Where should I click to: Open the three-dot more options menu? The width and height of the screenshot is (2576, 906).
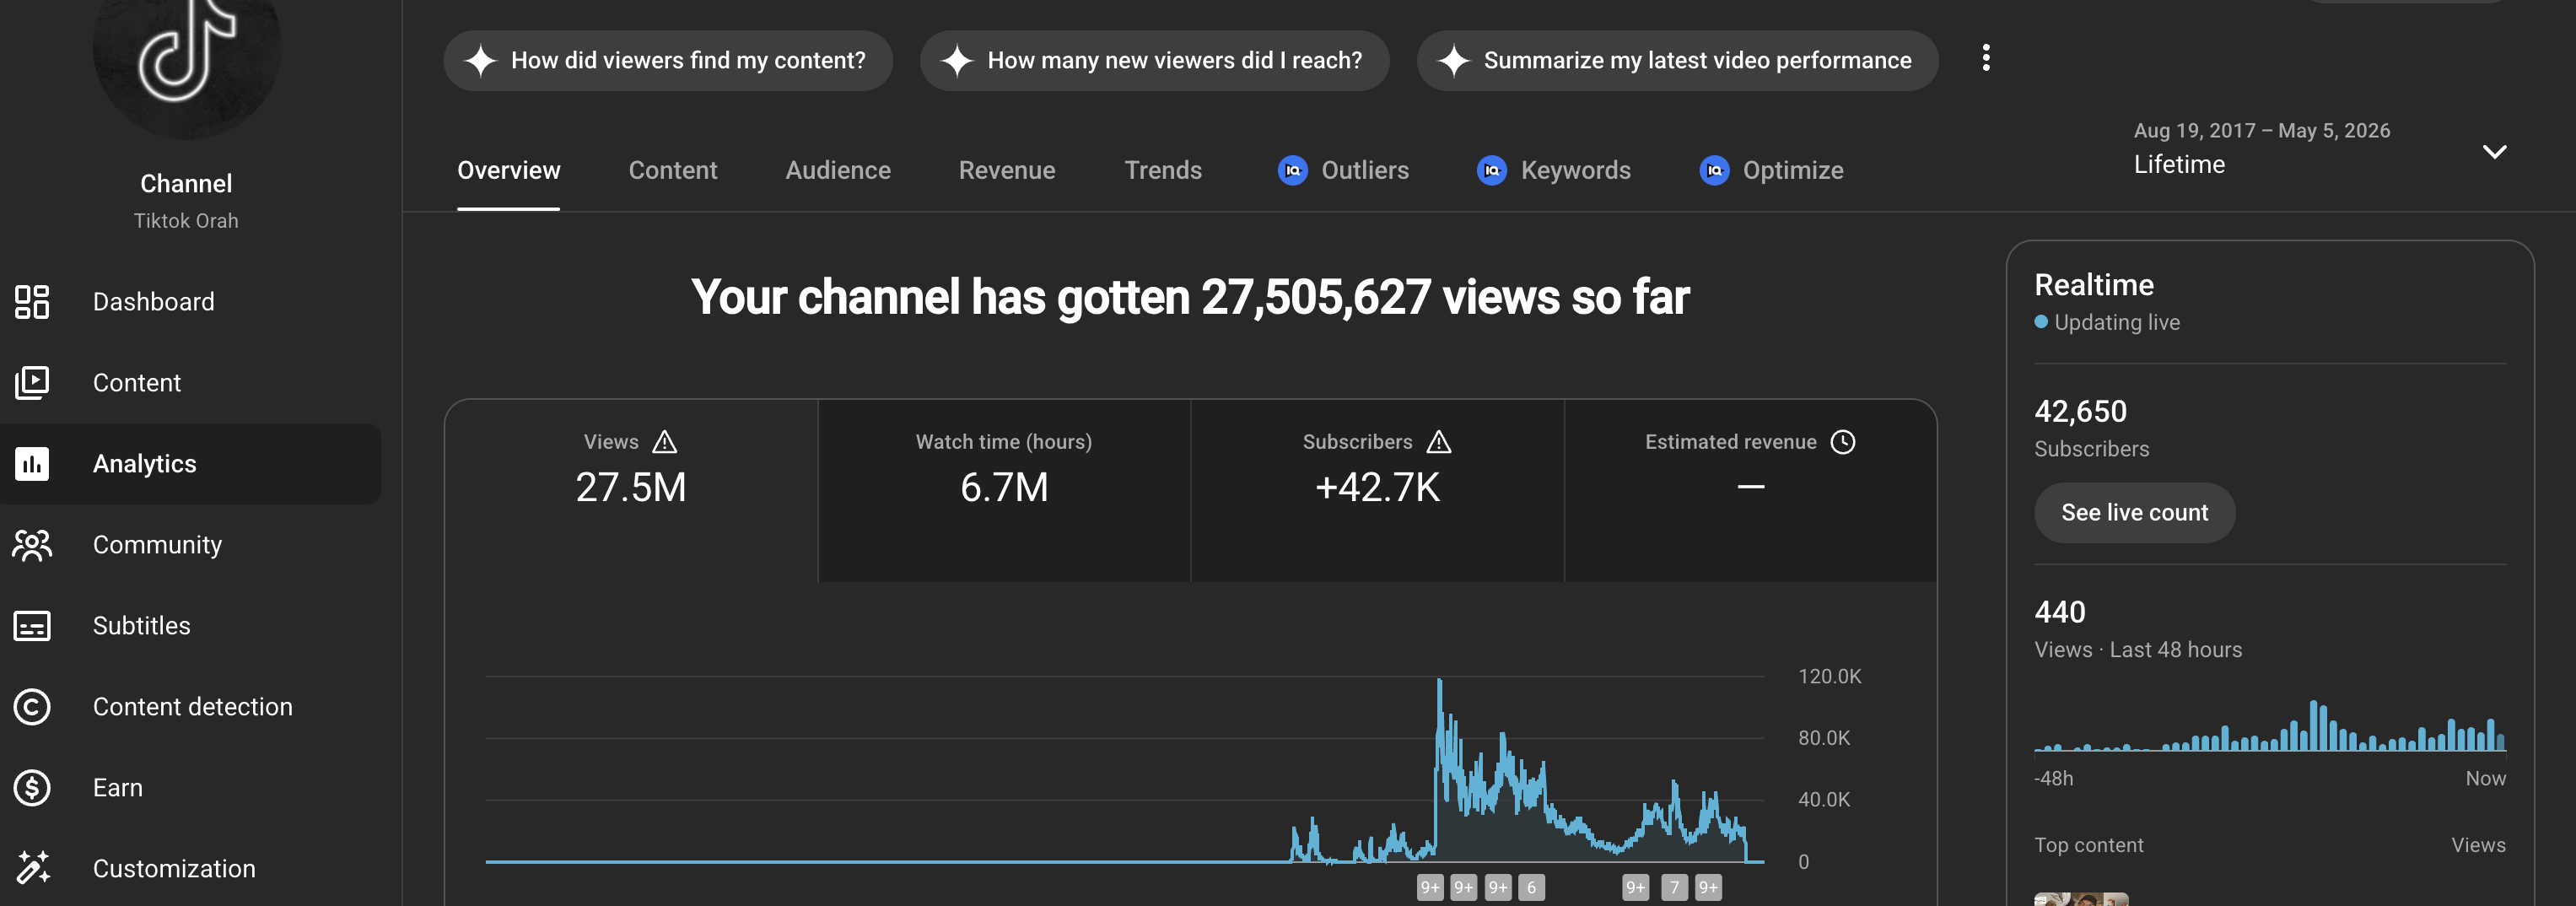click(x=1986, y=58)
